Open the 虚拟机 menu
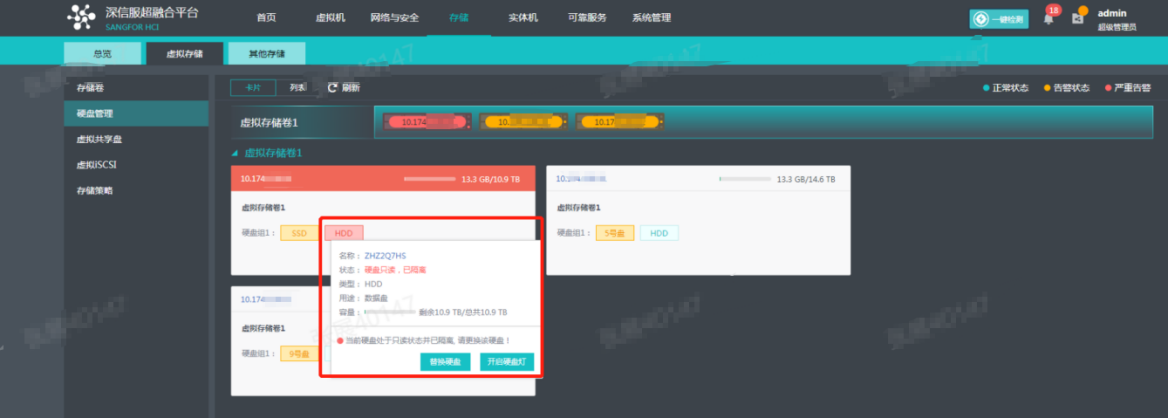 330,17
